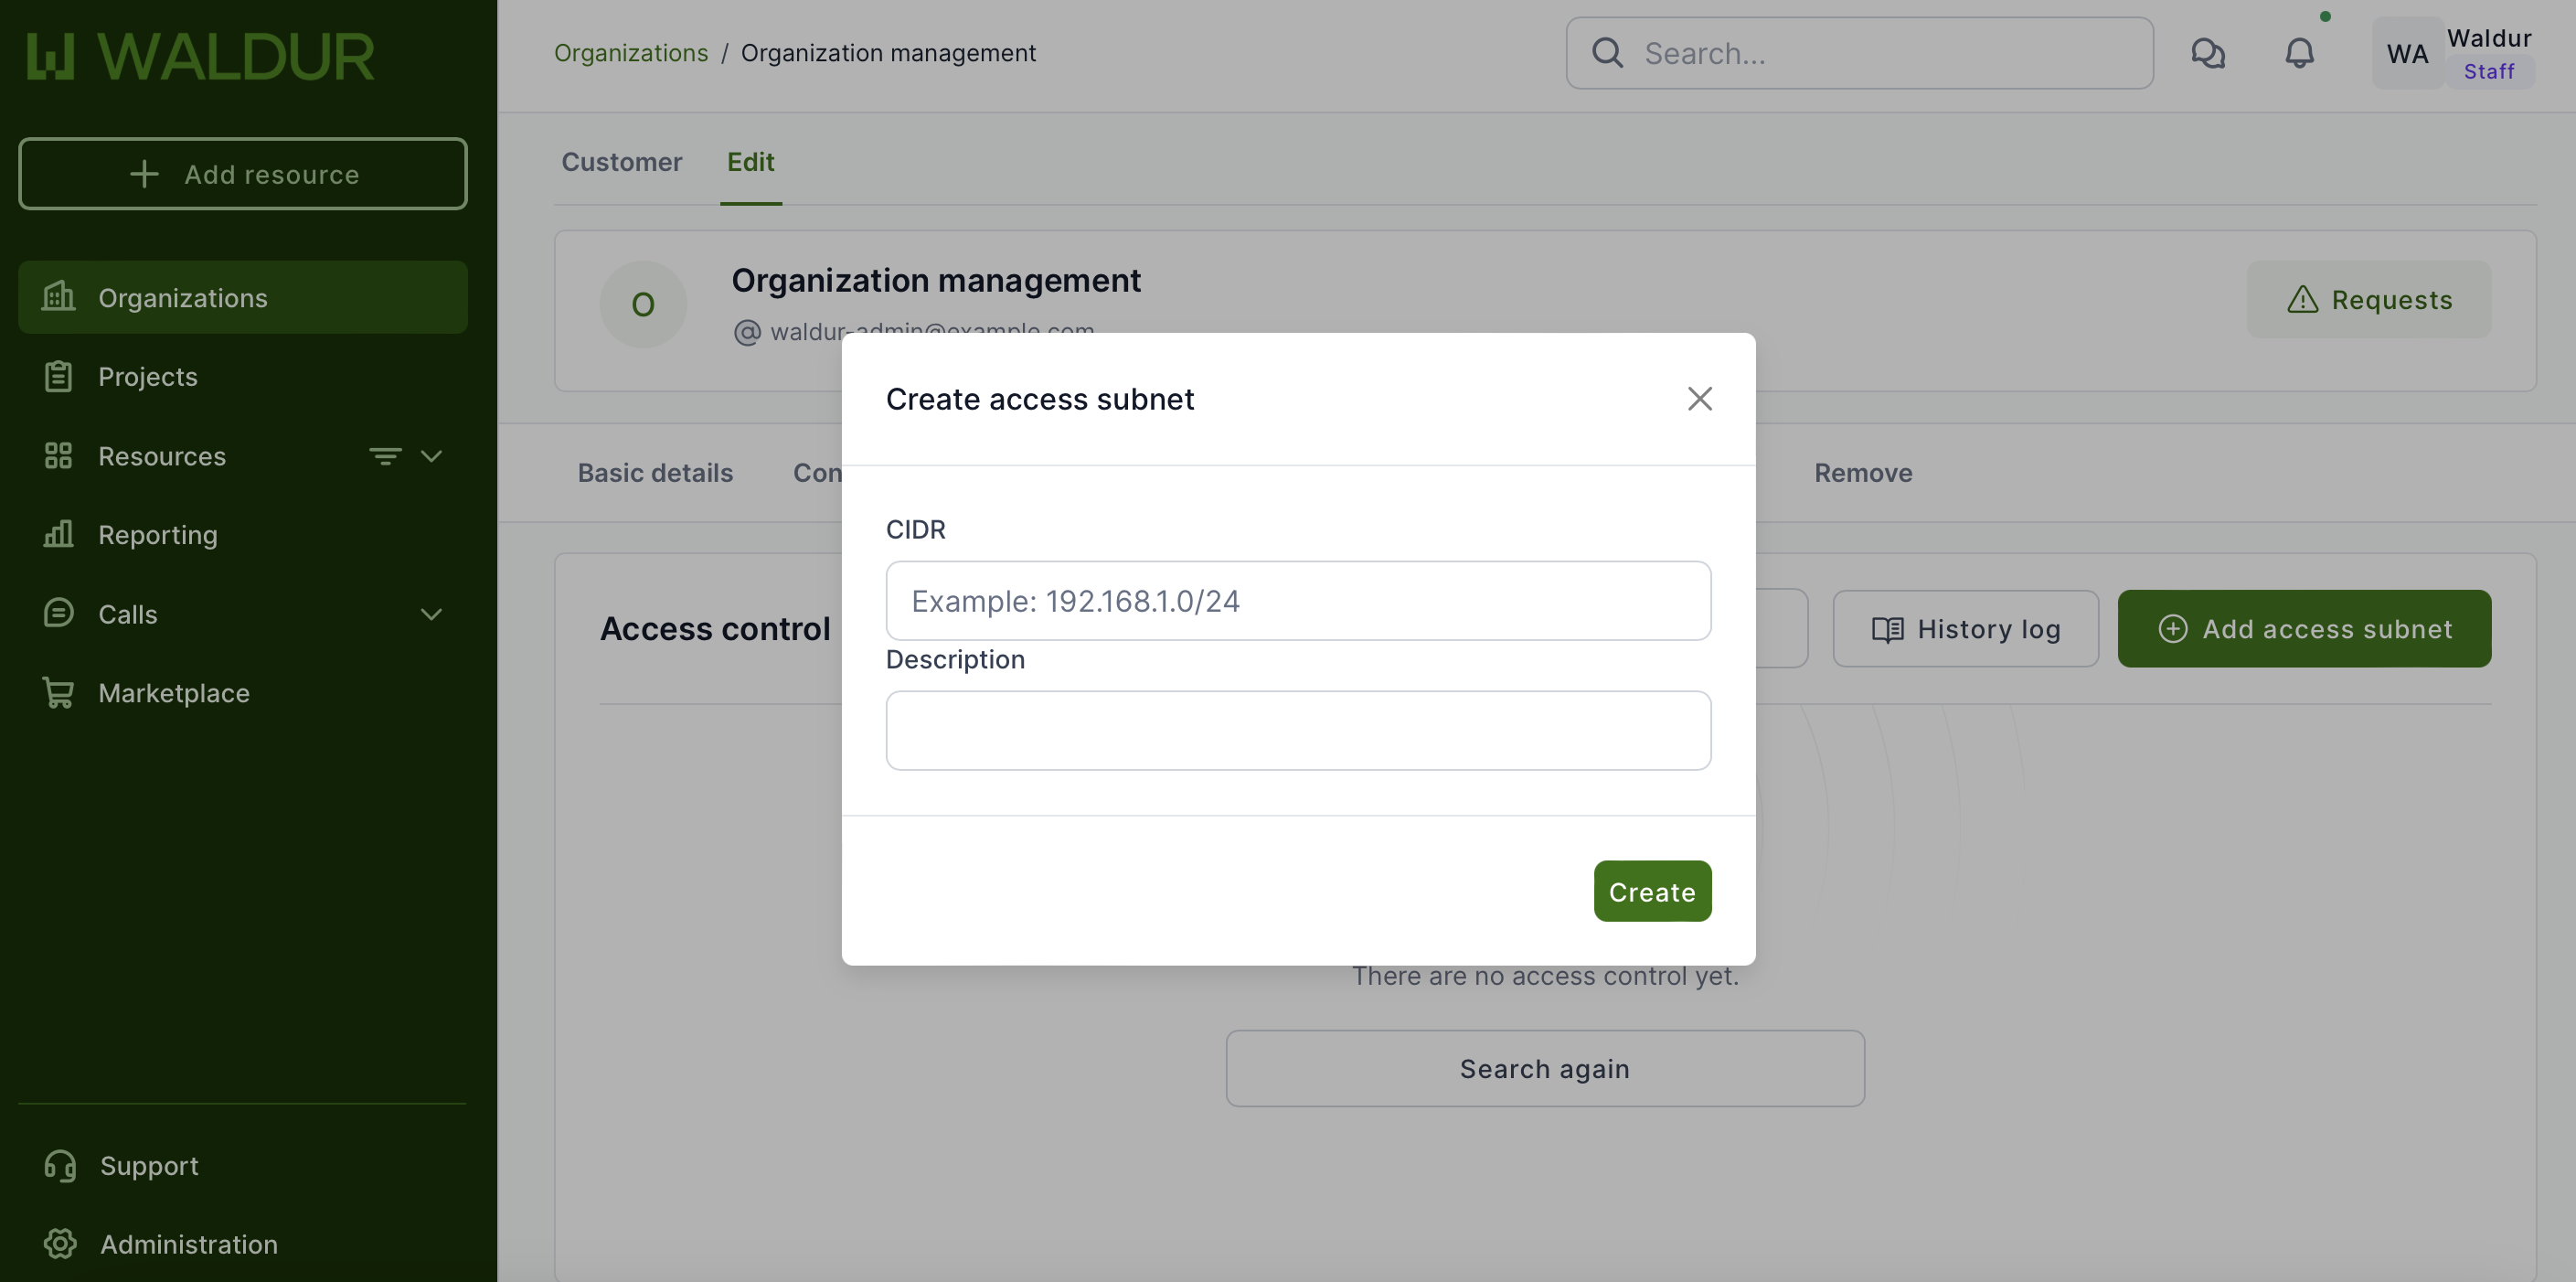Viewport: 2576px width, 1282px height.
Task: Click the Marketplace cart icon
Action: [x=58, y=692]
